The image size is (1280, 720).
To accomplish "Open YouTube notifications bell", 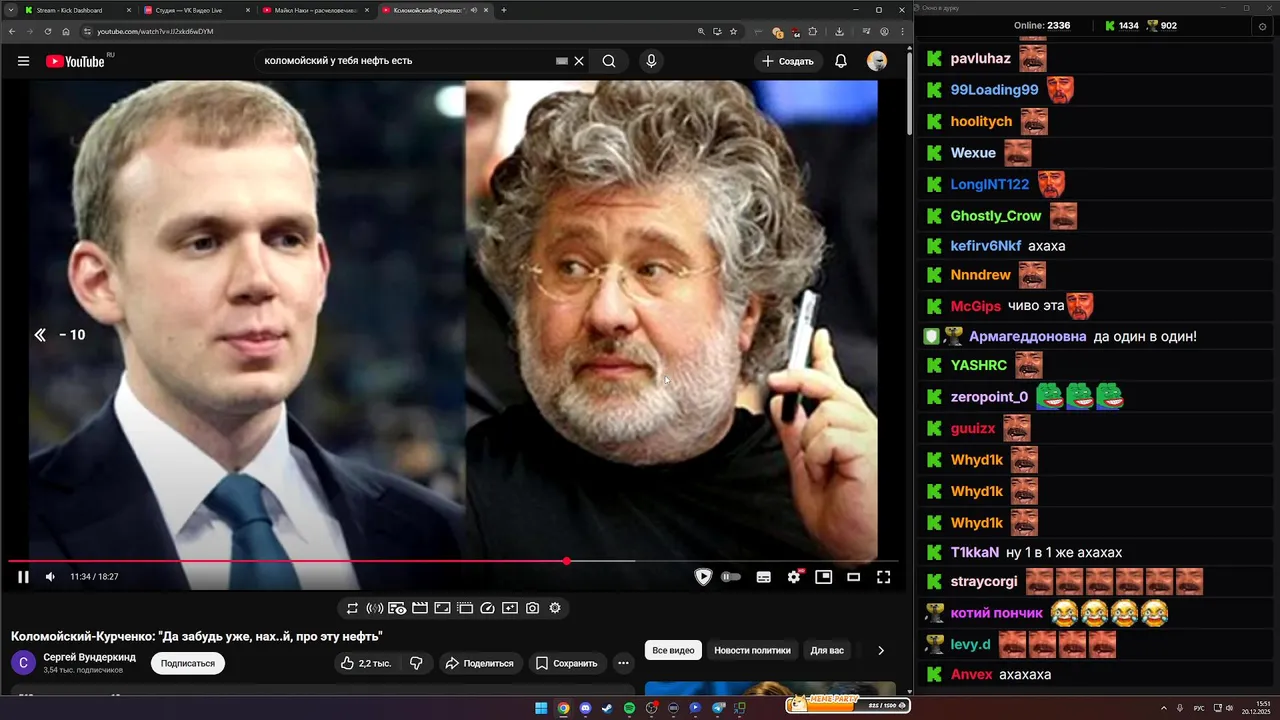I will pos(841,61).
